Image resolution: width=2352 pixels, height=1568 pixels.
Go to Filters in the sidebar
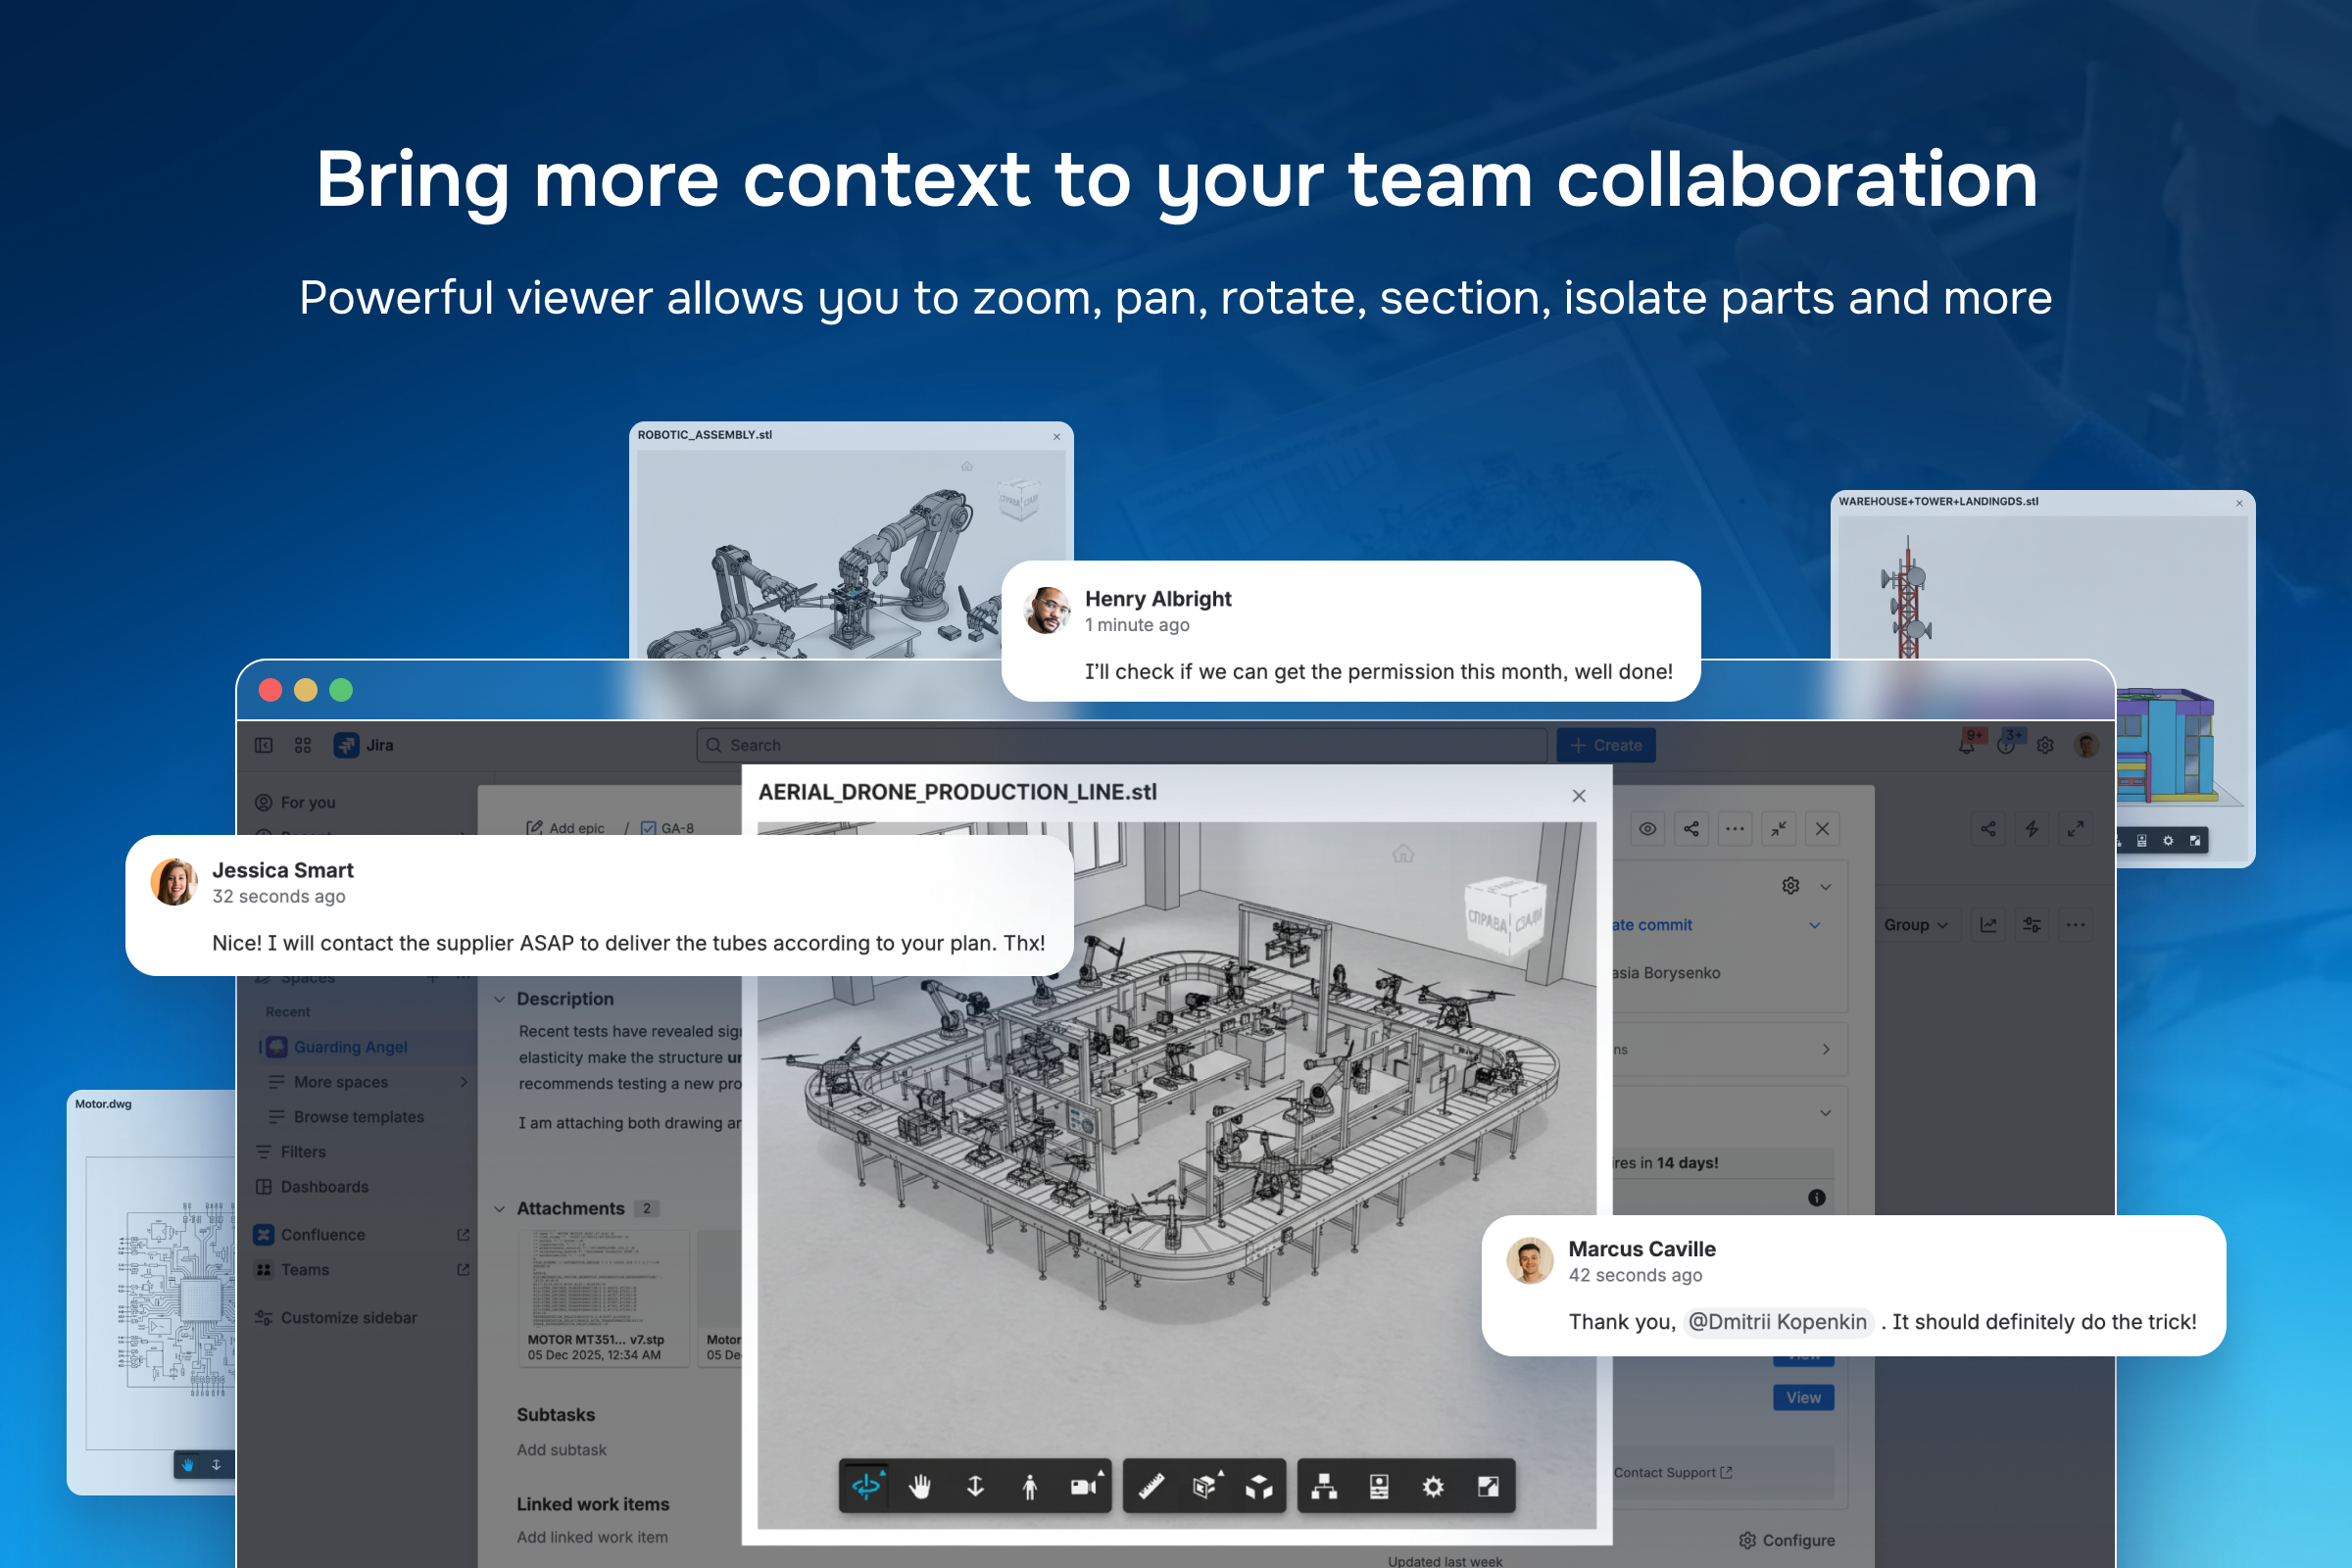(x=303, y=1152)
